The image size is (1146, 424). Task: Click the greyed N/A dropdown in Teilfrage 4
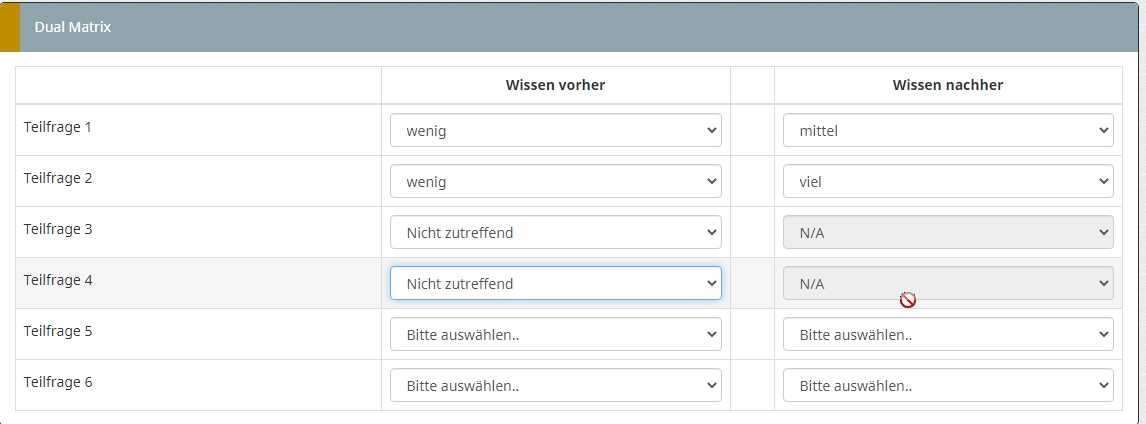(x=947, y=283)
